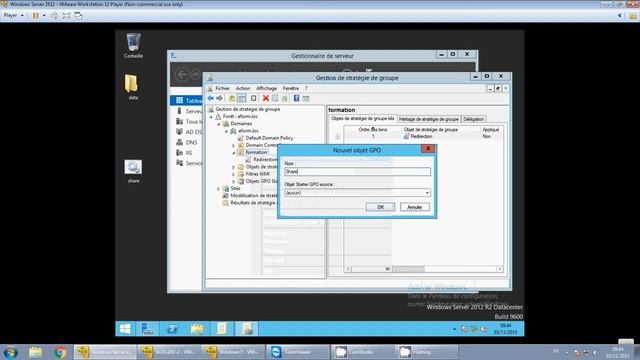The width and height of the screenshot is (640, 360).
Task: Click the Ordre des liens column header
Action: coord(373,129)
